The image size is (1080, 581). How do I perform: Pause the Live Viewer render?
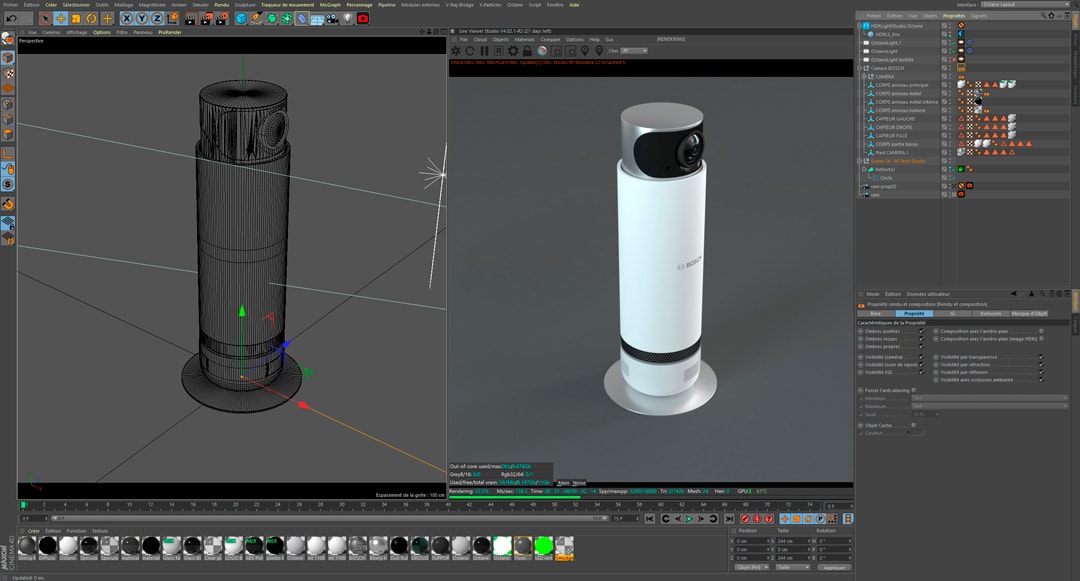pos(484,51)
